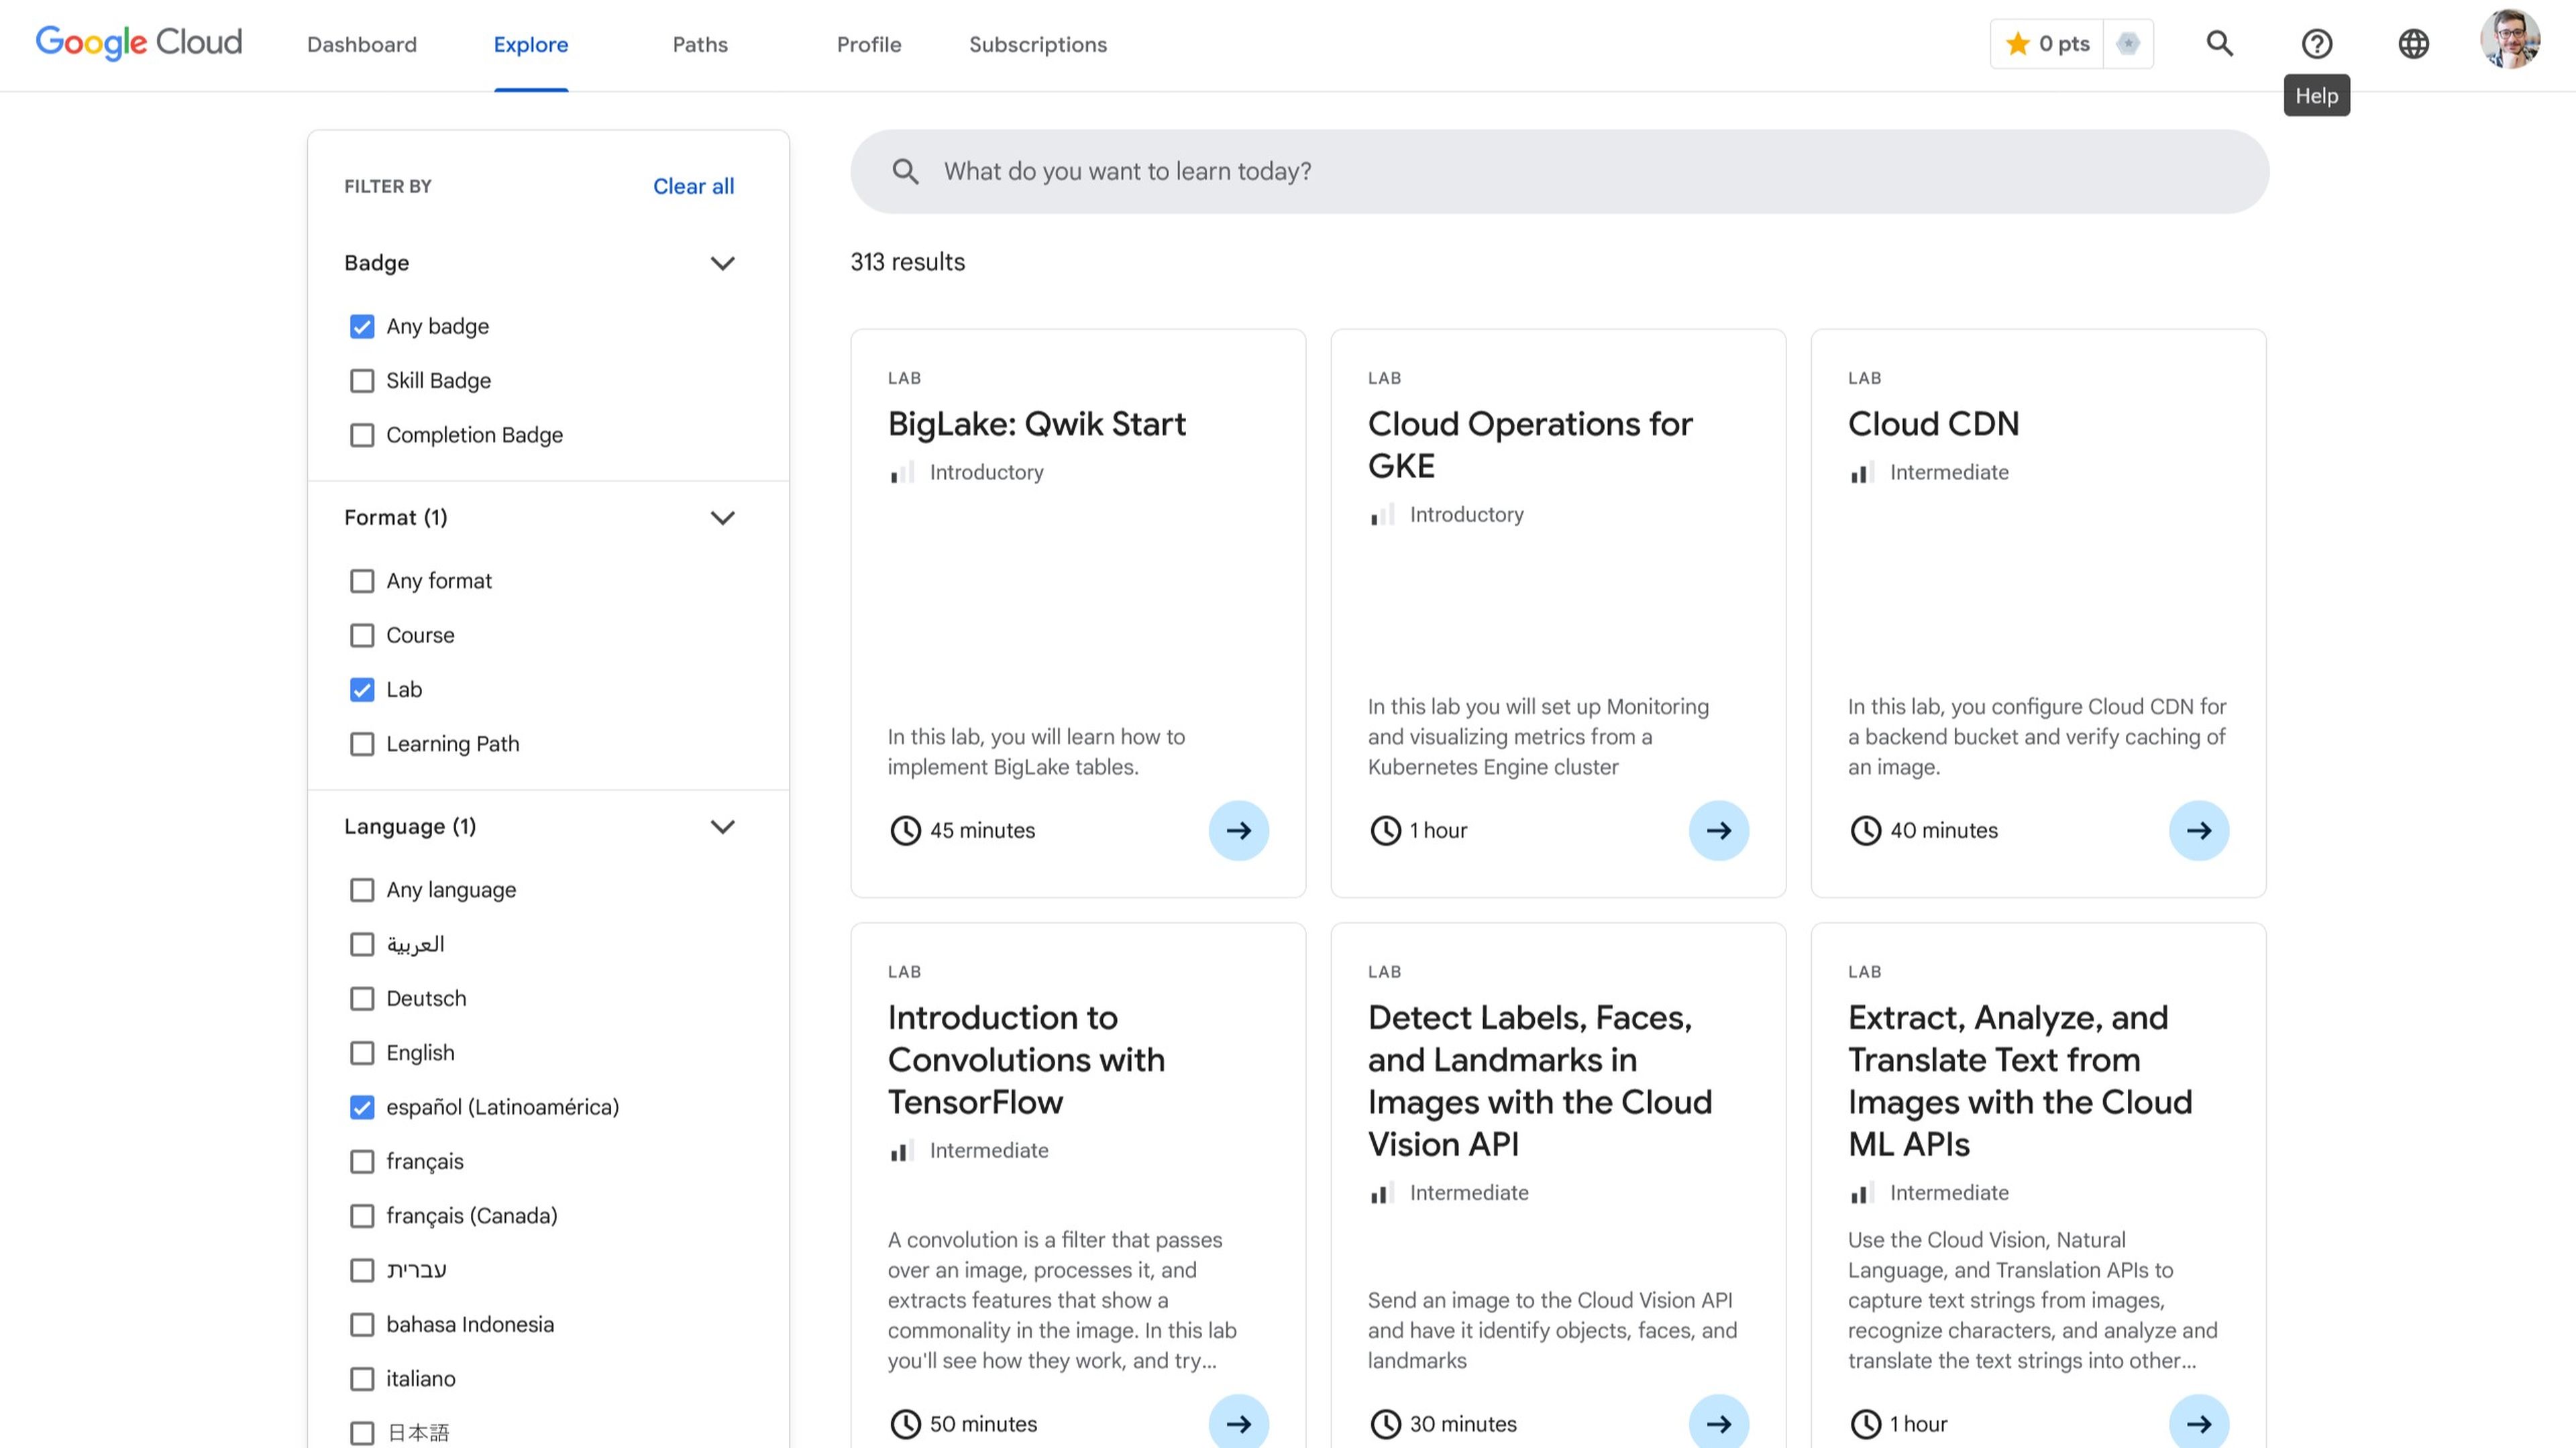Collapse the Language (1) filter section
The height and width of the screenshot is (1448, 2576).
click(x=722, y=827)
